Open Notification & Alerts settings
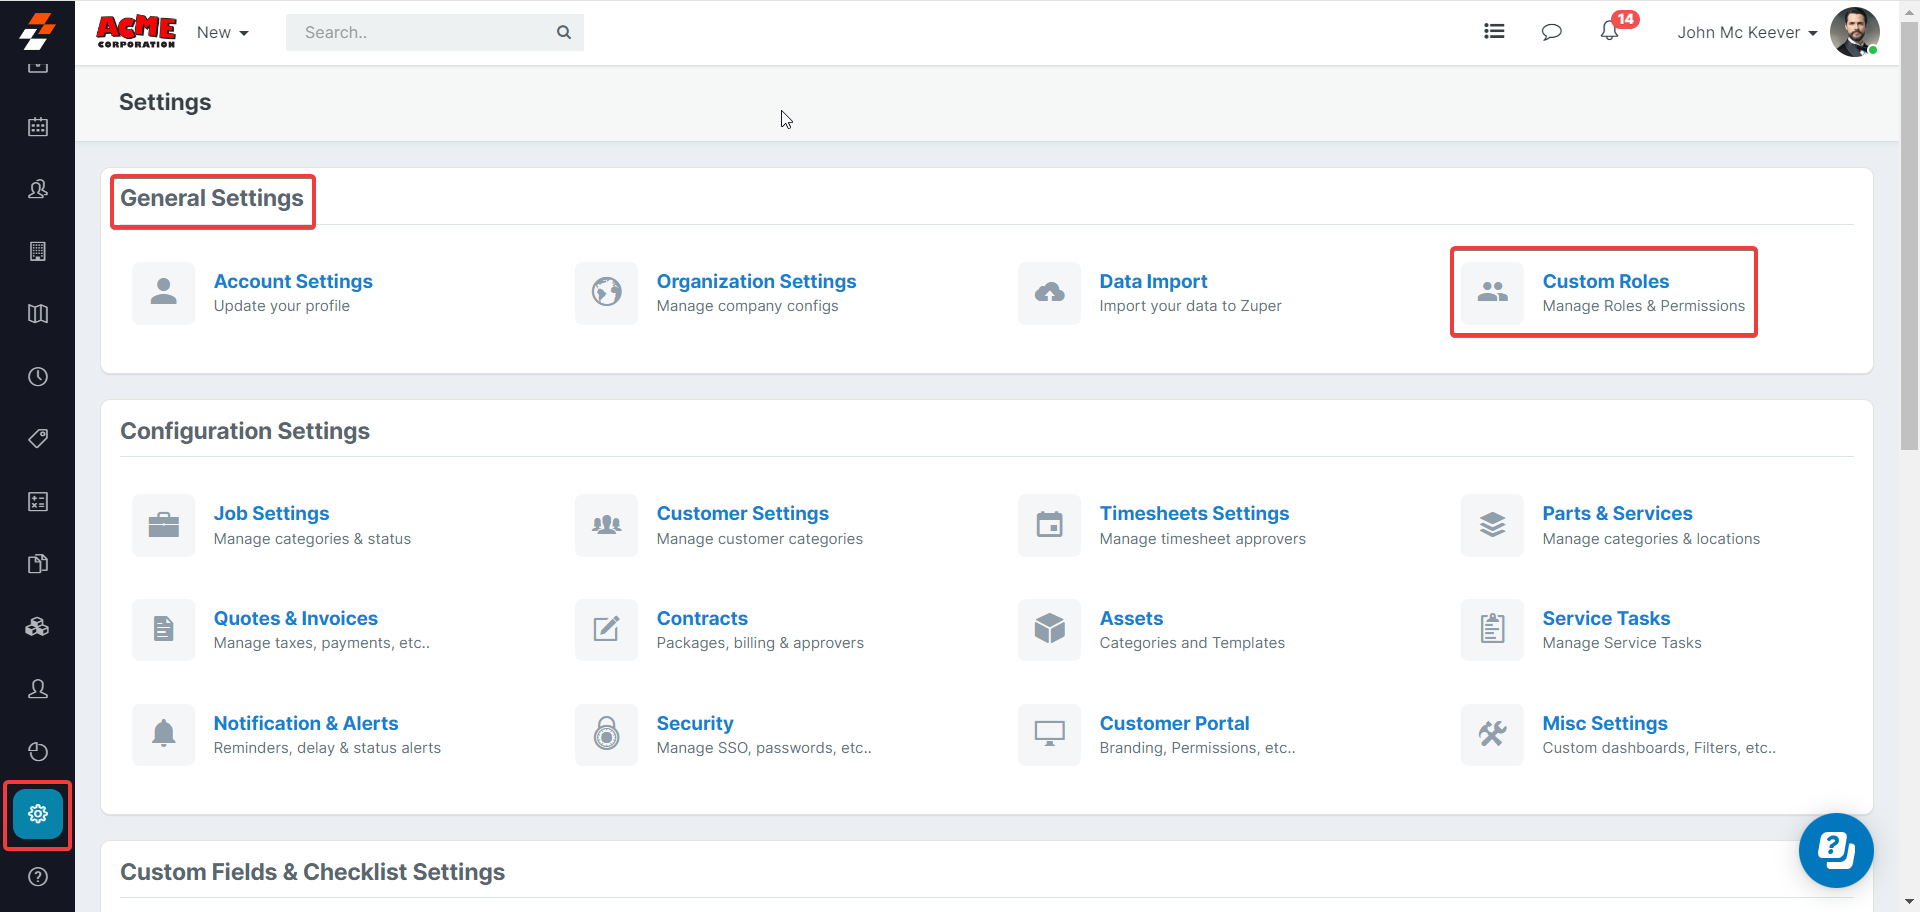1920x912 pixels. [x=305, y=724]
